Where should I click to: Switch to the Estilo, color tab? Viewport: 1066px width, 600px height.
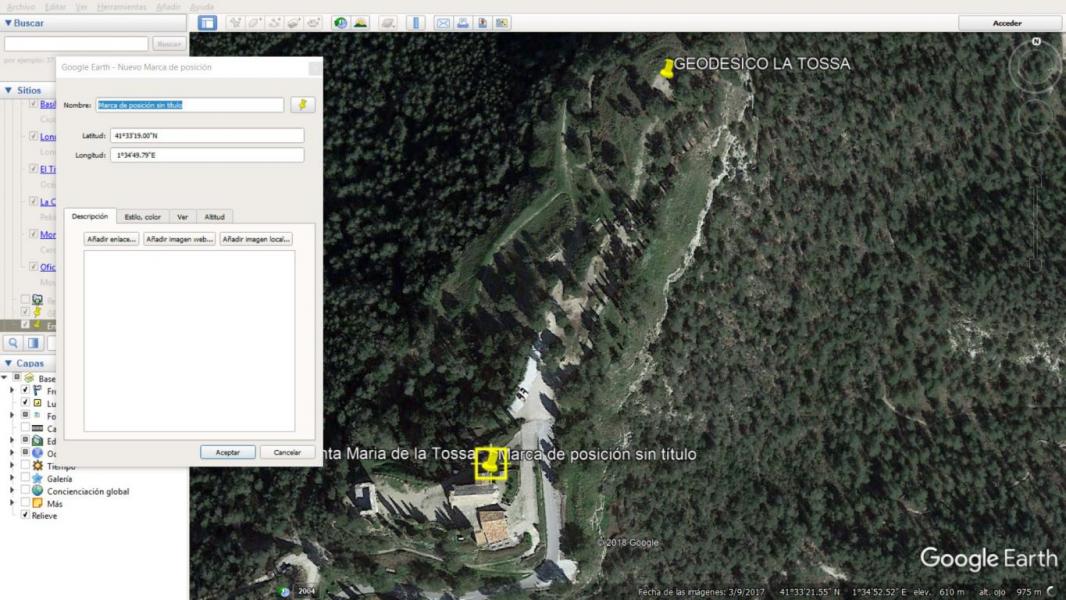point(142,216)
